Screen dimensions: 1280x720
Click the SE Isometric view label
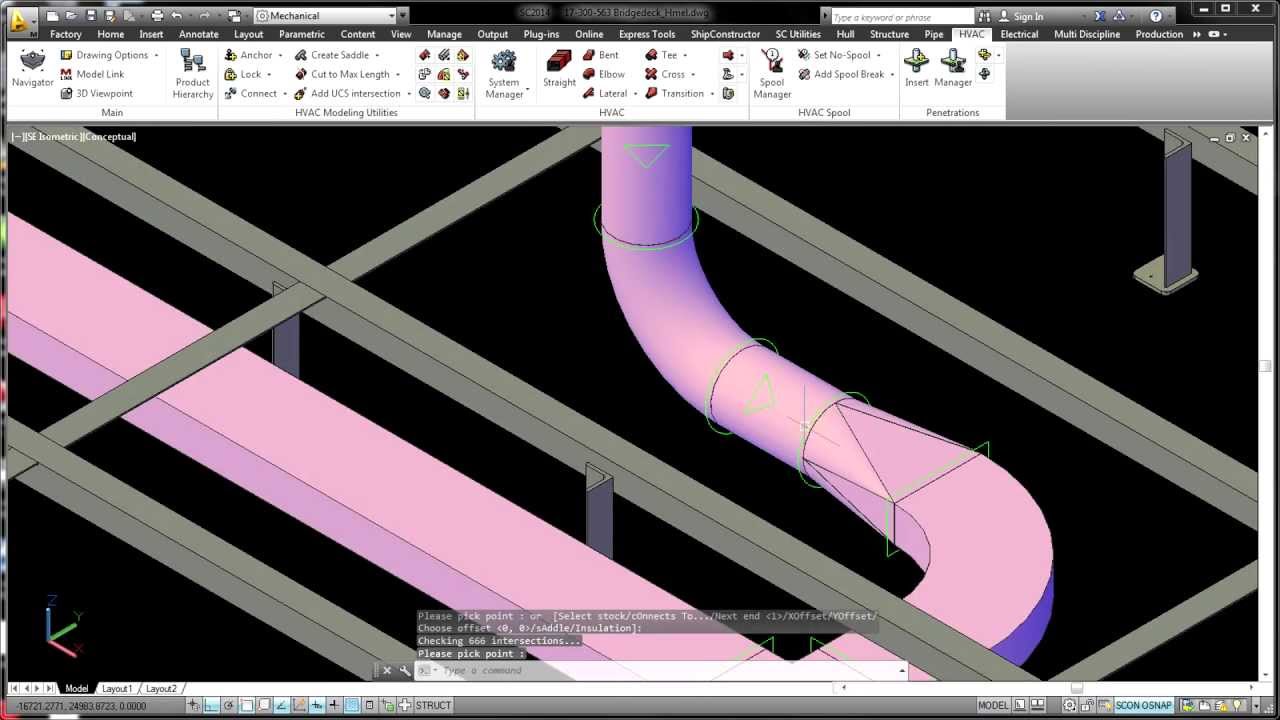(x=52, y=136)
